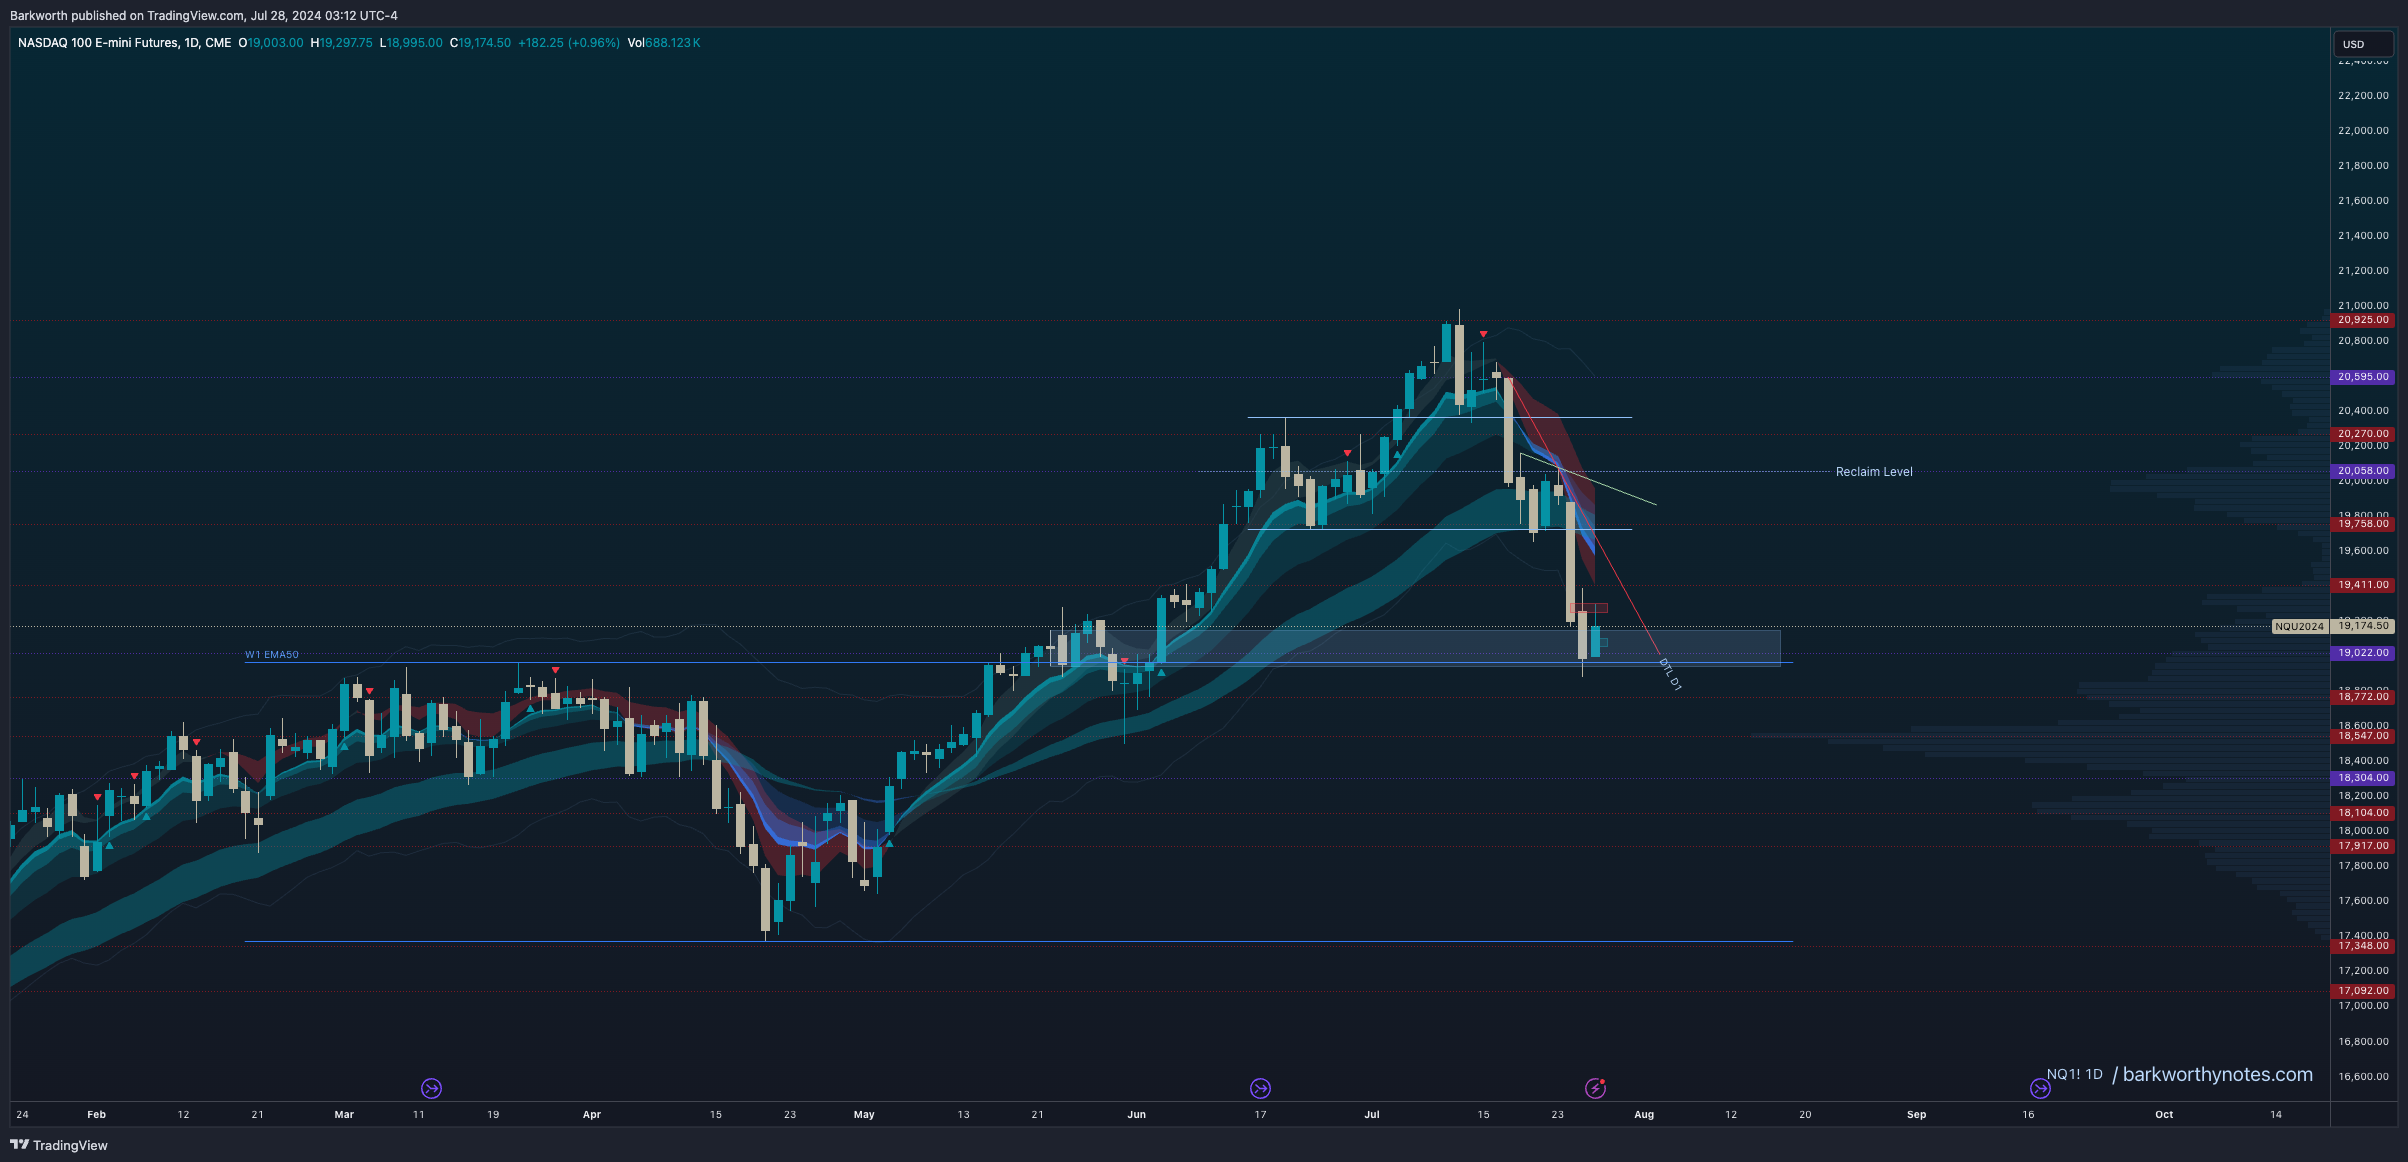Click the 18,304.00 purple price label
Viewport: 2408px width, 1162px height.
pos(2363,778)
